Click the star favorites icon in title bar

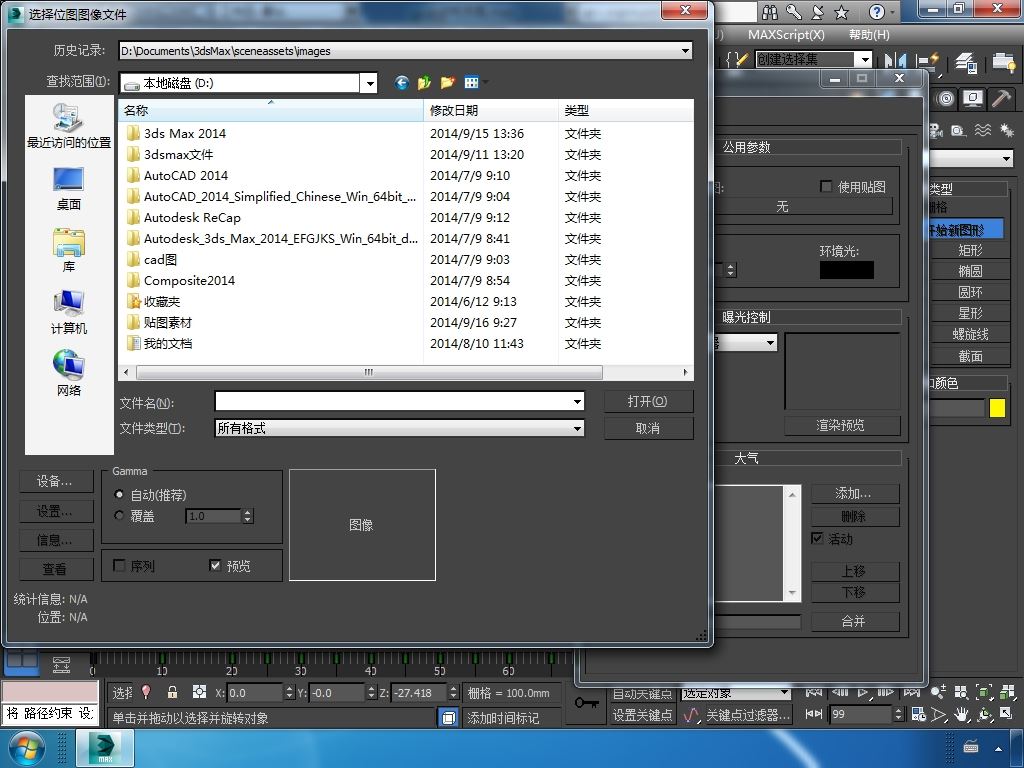pos(842,12)
